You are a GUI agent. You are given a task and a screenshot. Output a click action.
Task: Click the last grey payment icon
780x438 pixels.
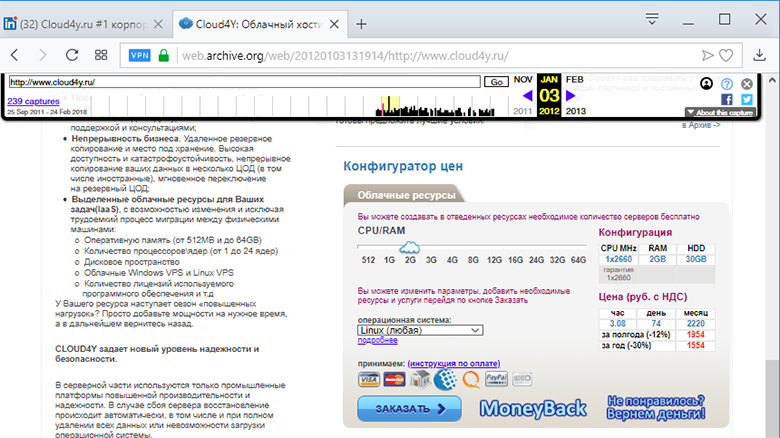coord(522,379)
